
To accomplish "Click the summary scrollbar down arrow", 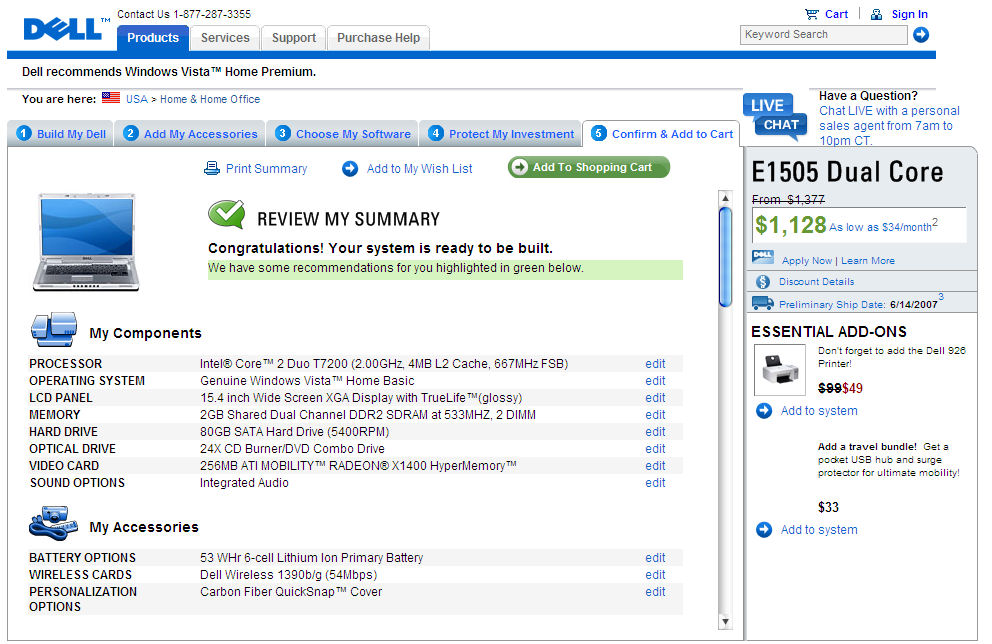I will tap(726, 622).
